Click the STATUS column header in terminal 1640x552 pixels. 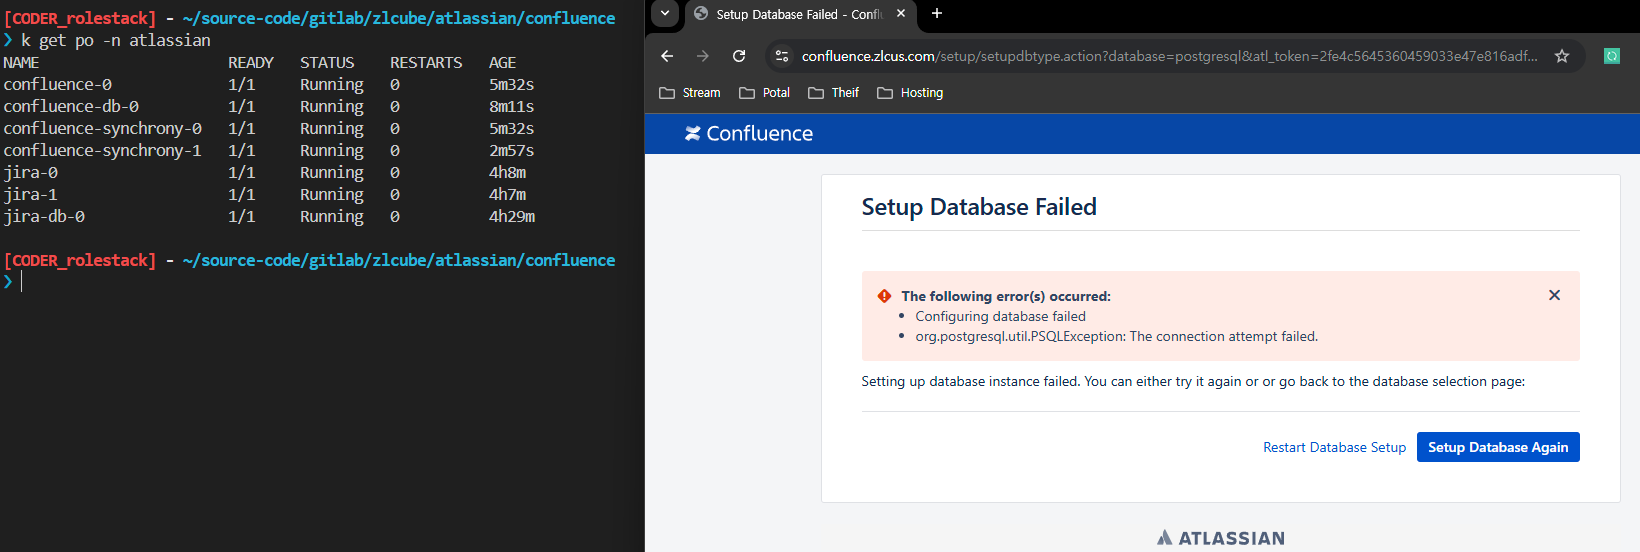(x=327, y=62)
